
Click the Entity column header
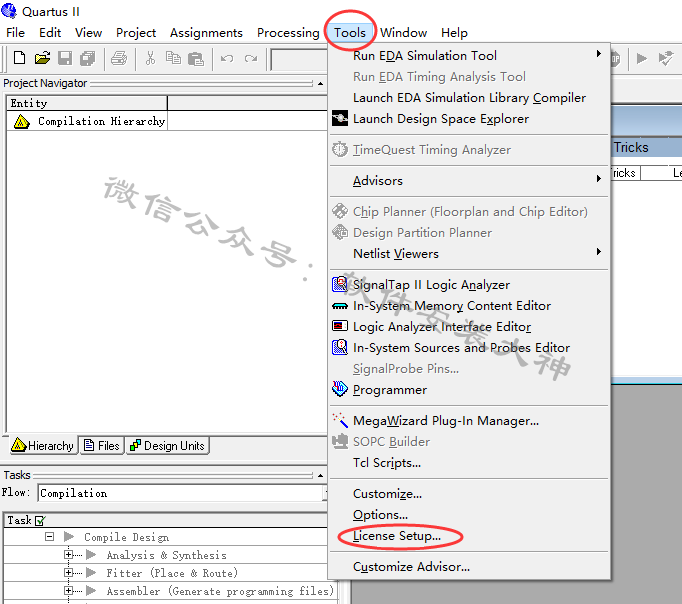(87, 103)
